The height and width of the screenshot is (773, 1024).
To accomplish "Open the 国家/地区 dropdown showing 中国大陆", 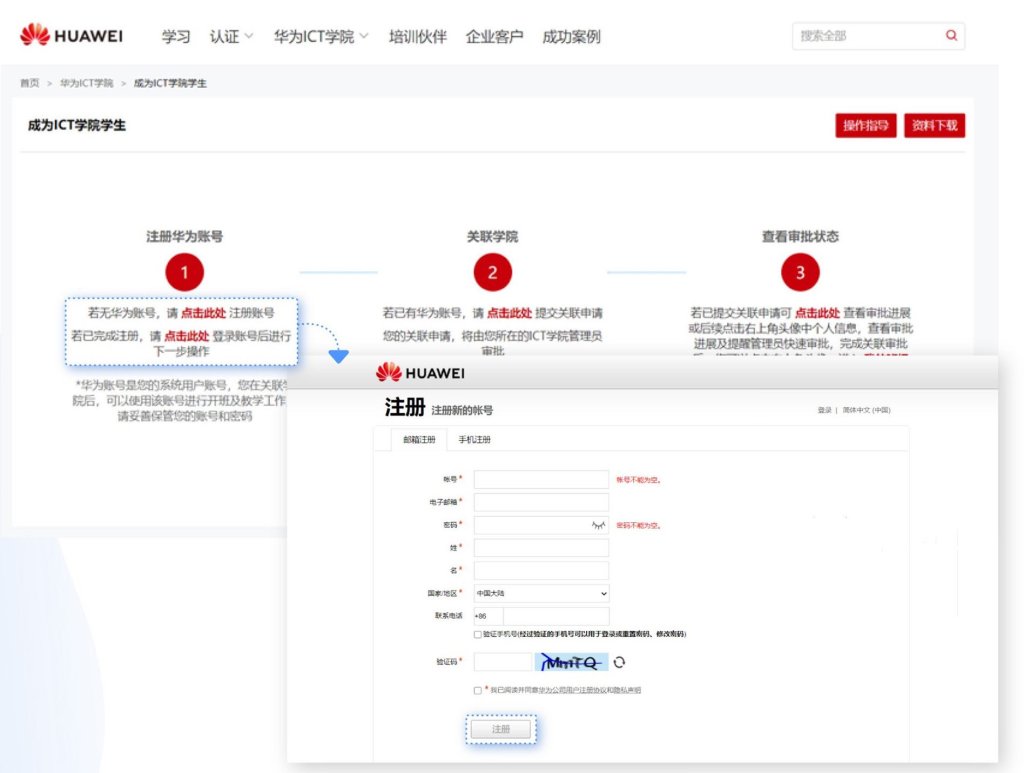I will point(541,593).
